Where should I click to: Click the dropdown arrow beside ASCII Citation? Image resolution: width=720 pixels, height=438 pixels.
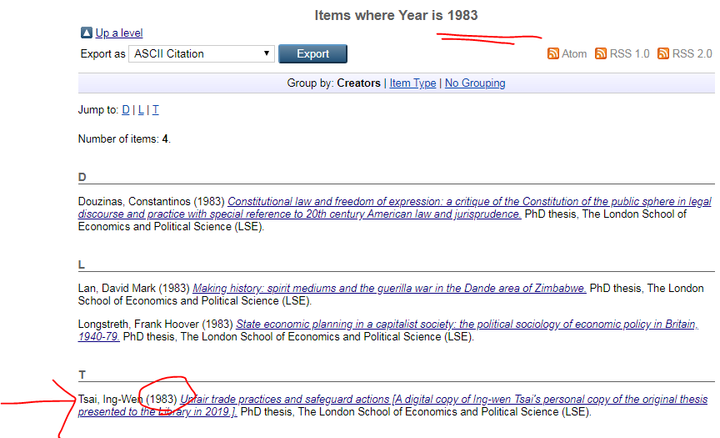point(266,54)
